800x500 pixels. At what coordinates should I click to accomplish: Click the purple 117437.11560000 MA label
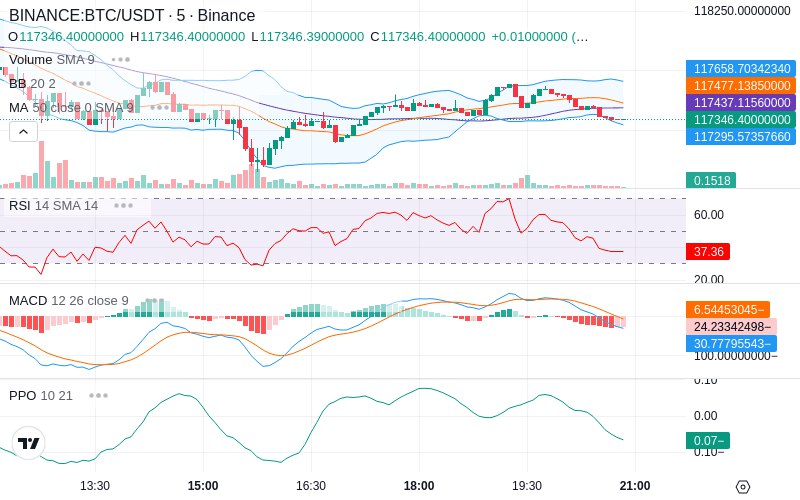coord(741,103)
